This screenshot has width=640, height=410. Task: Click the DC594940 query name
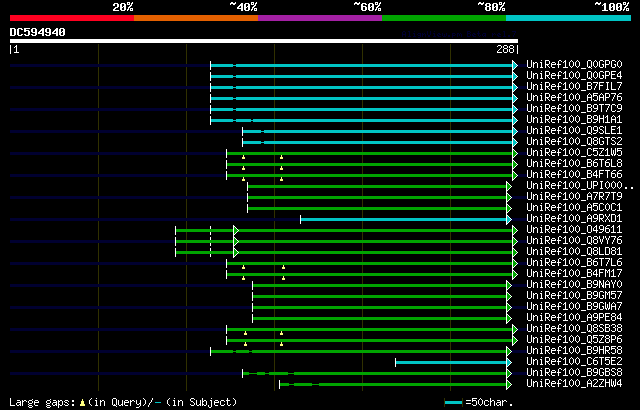pyautogui.click(x=38, y=32)
